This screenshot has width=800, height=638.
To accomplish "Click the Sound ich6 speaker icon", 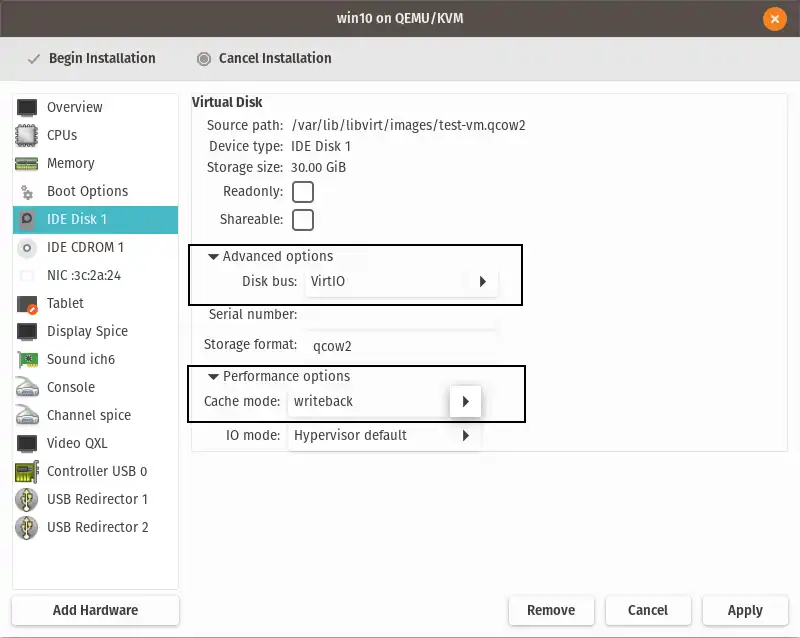I will click(26, 359).
